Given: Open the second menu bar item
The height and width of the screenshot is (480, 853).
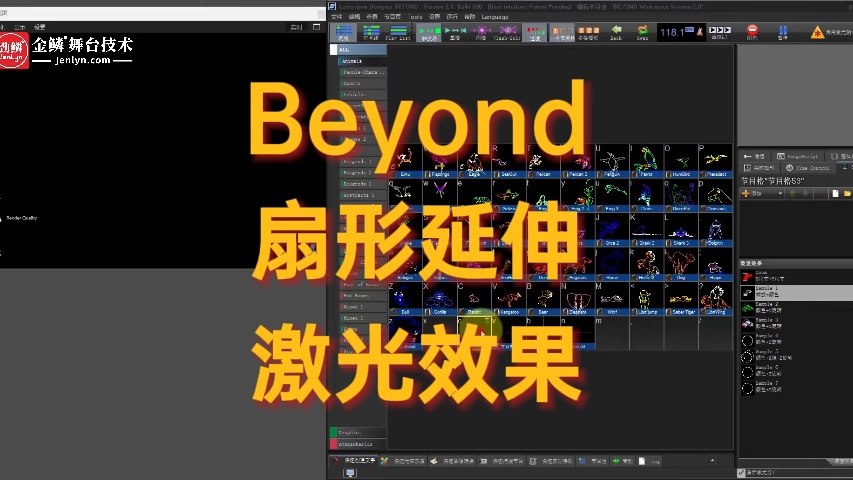Looking at the screenshot, I should (354, 17).
